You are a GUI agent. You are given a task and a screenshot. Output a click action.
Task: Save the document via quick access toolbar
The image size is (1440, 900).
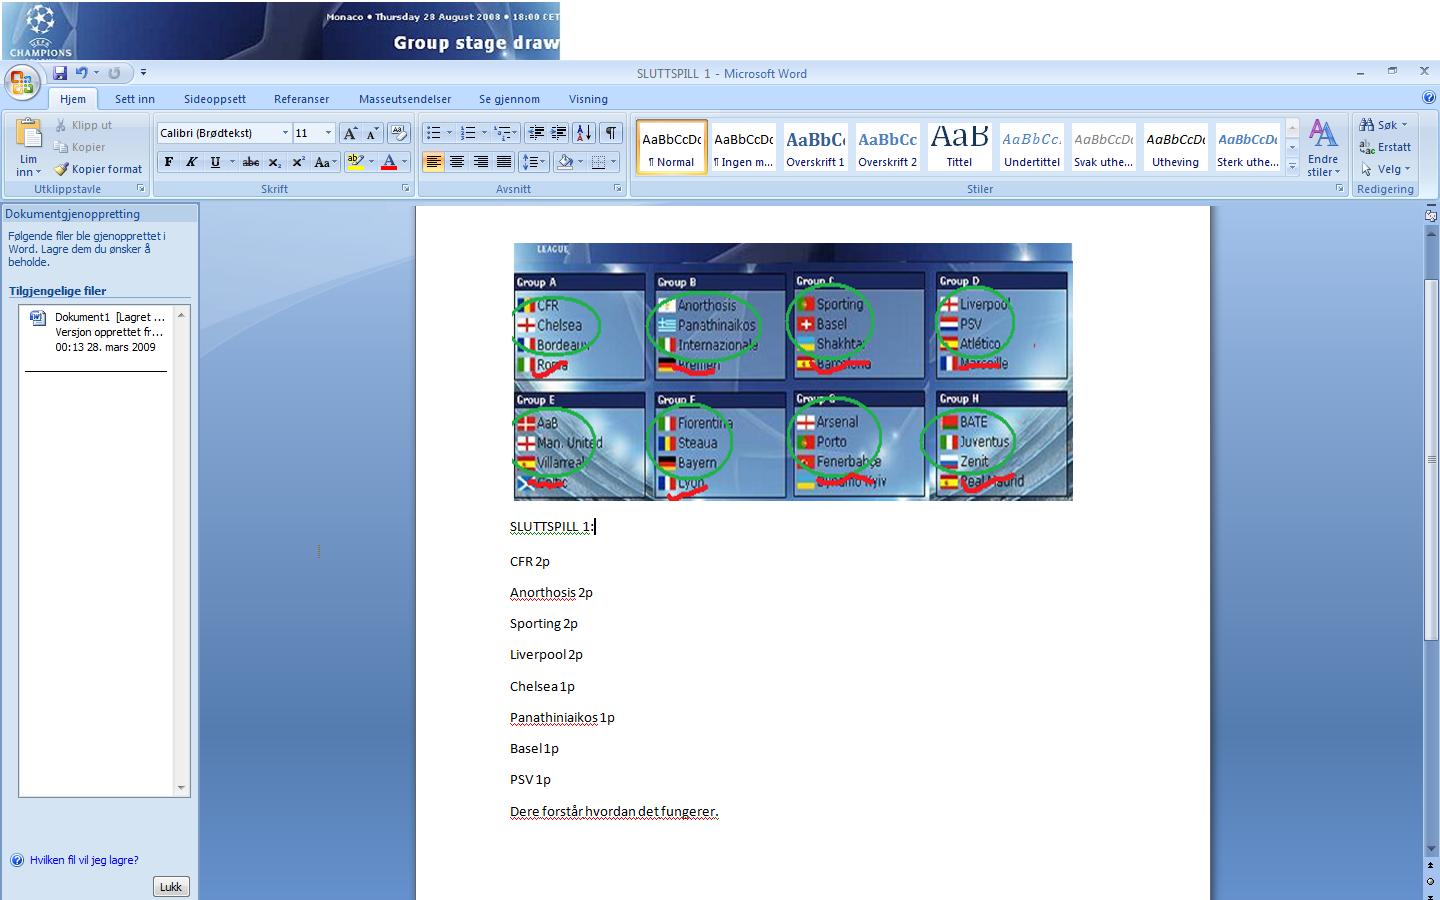coord(60,73)
